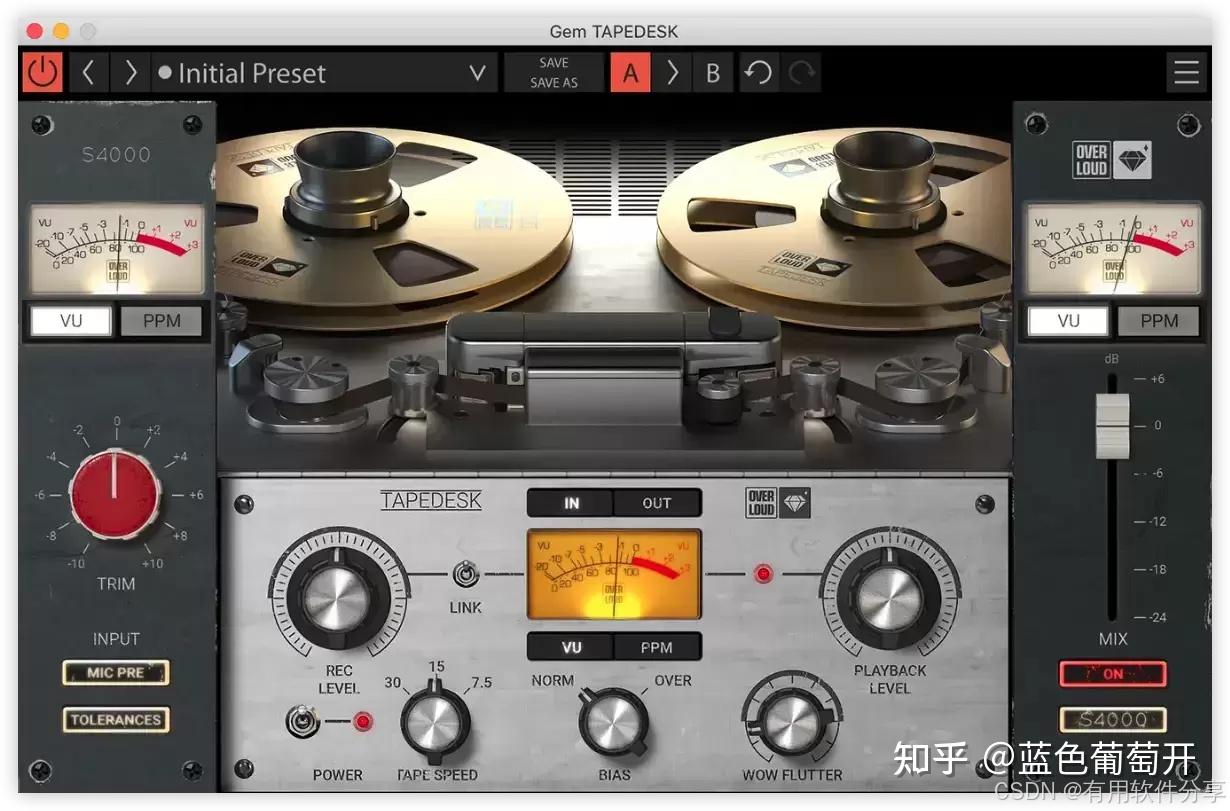1230x811 pixels.
Task: Click the REC LEVEL knob
Action: tap(336, 598)
